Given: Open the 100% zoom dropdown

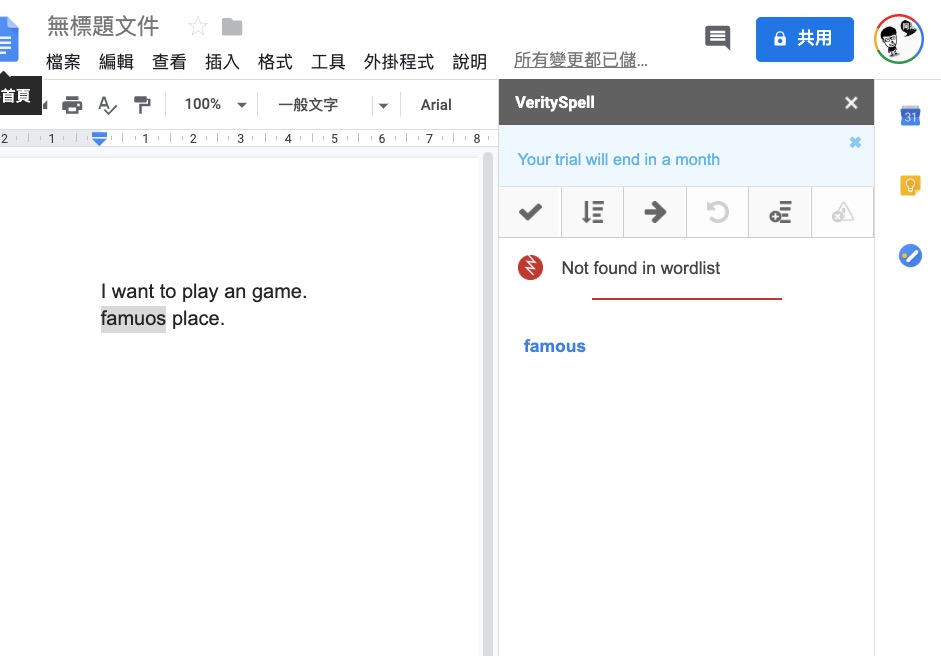Looking at the screenshot, I should point(215,105).
